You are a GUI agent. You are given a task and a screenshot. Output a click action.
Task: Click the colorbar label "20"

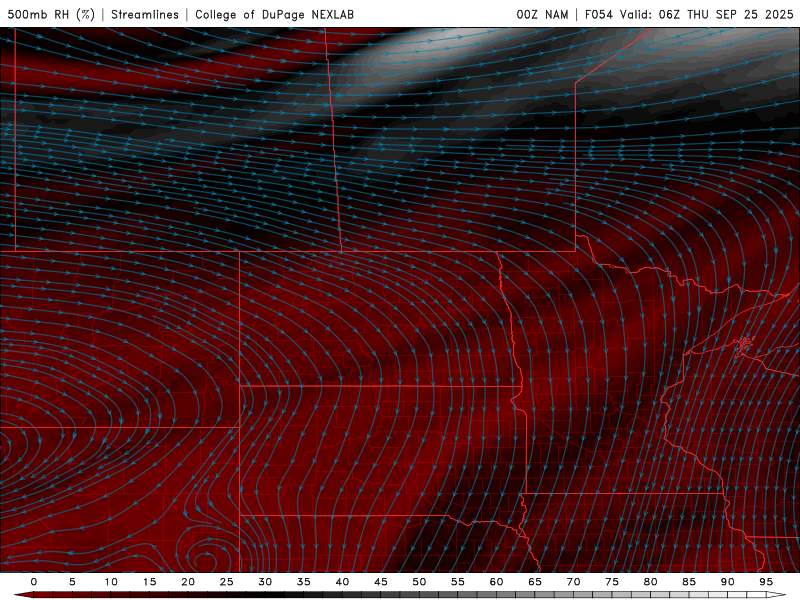[188, 582]
